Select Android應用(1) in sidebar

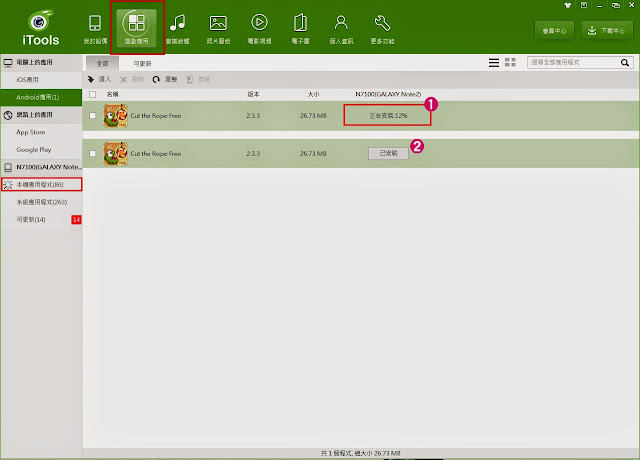tap(41, 97)
